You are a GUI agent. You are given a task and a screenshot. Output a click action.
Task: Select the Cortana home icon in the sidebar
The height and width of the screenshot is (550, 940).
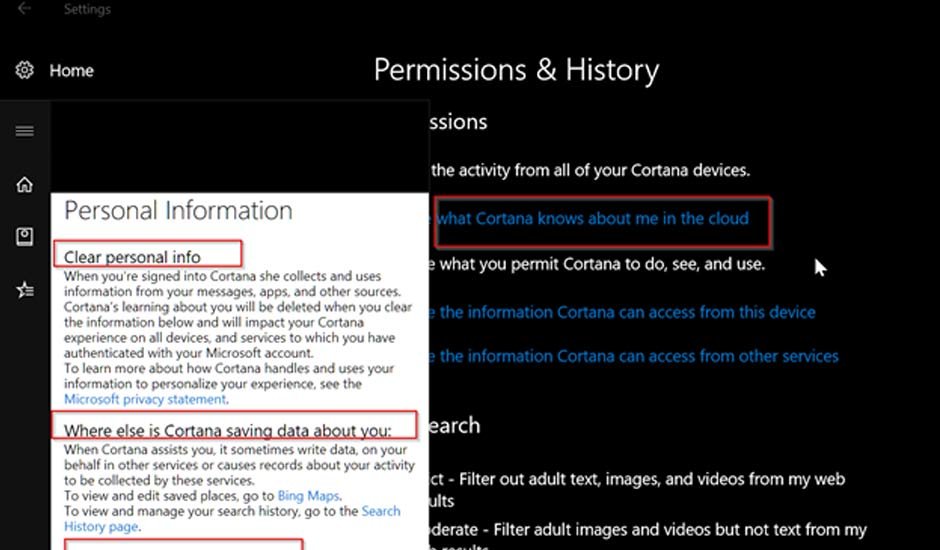[25, 185]
